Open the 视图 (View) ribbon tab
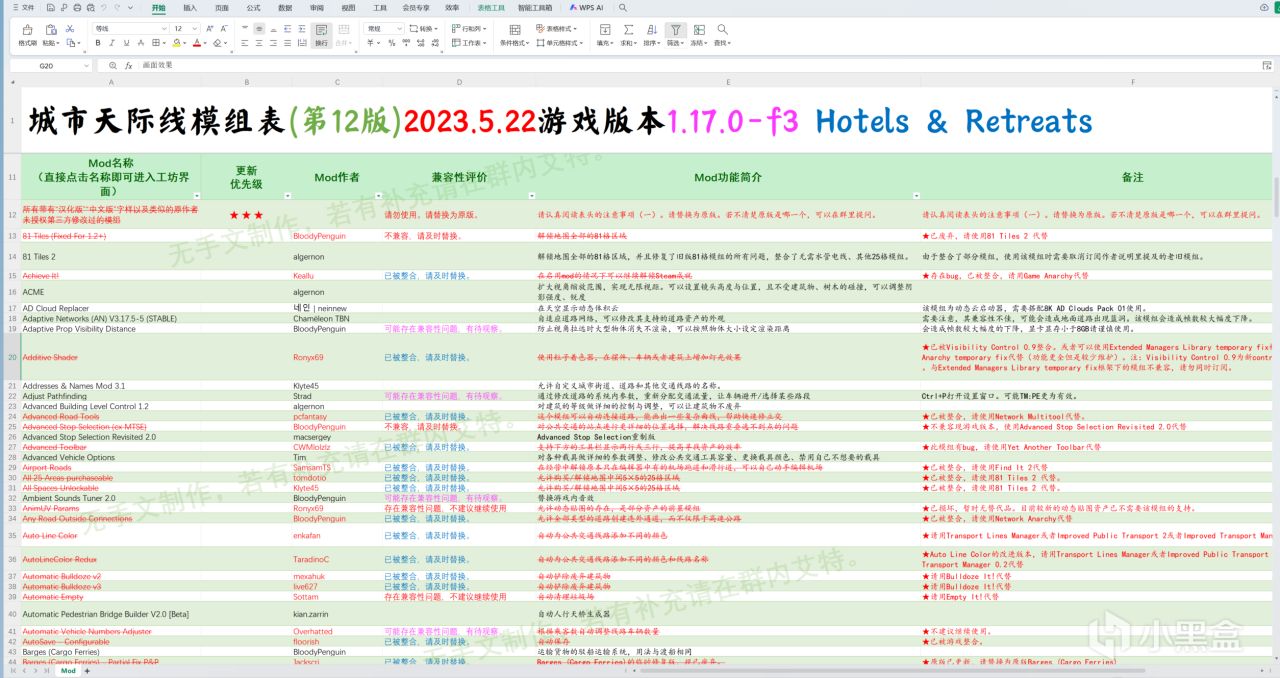Screen dimensions: 1280x678 [x=348, y=7]
